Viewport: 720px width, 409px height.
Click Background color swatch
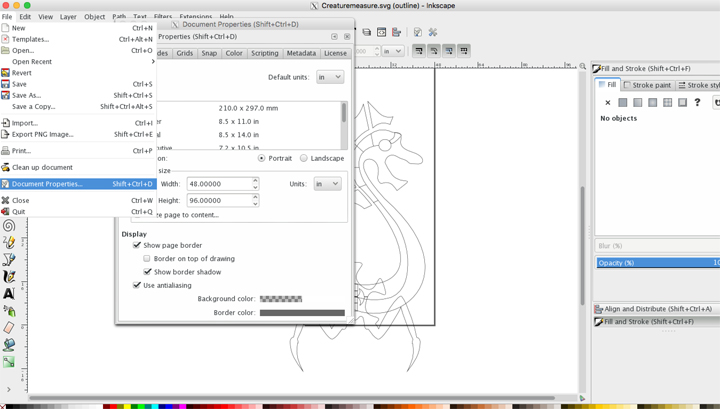(x=281, y=299)
